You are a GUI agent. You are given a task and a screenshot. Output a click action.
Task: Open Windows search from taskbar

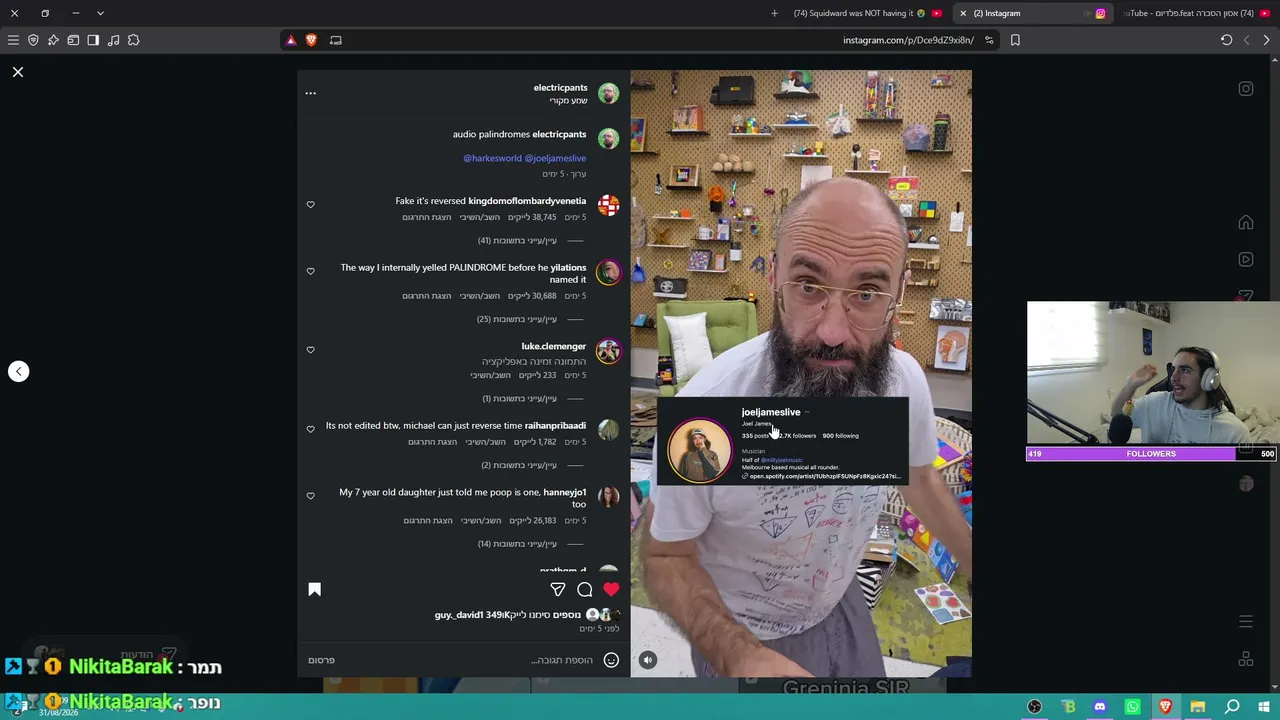(1232, 707)
